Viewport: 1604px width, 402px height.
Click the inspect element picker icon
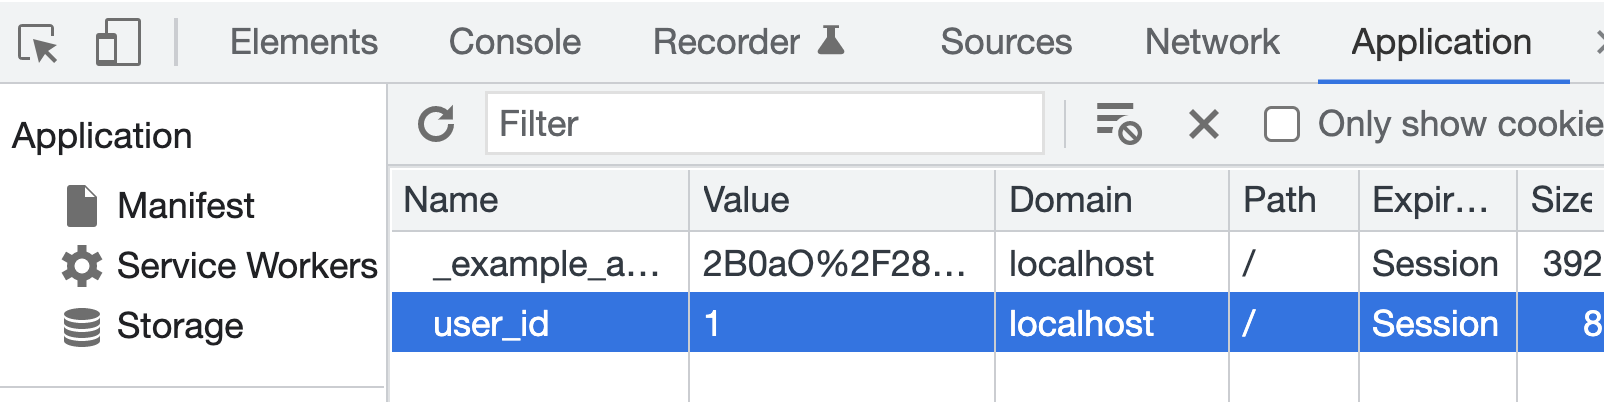pos(38,43)
